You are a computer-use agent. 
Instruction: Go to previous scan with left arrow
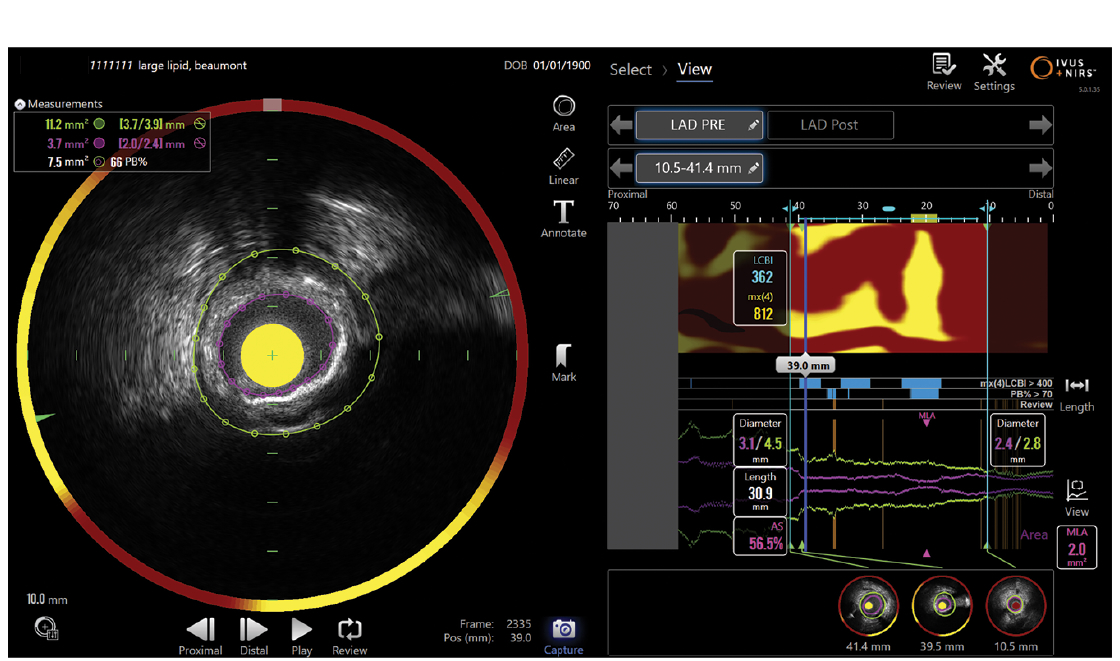tap(621, 125)
